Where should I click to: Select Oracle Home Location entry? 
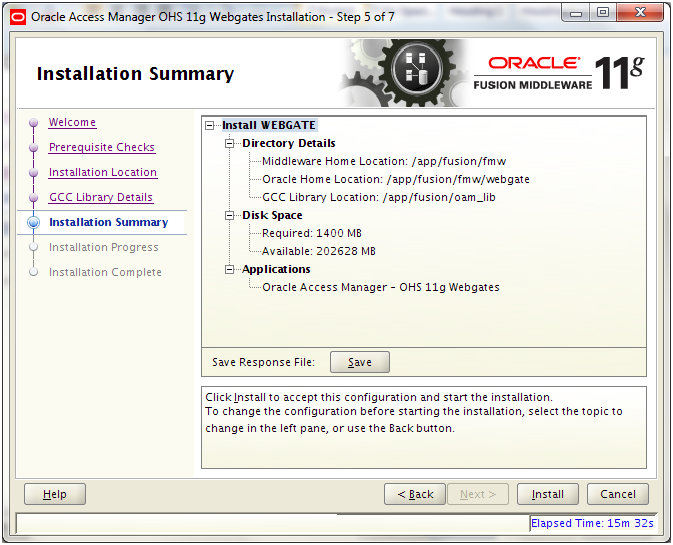tap(396, 179)
